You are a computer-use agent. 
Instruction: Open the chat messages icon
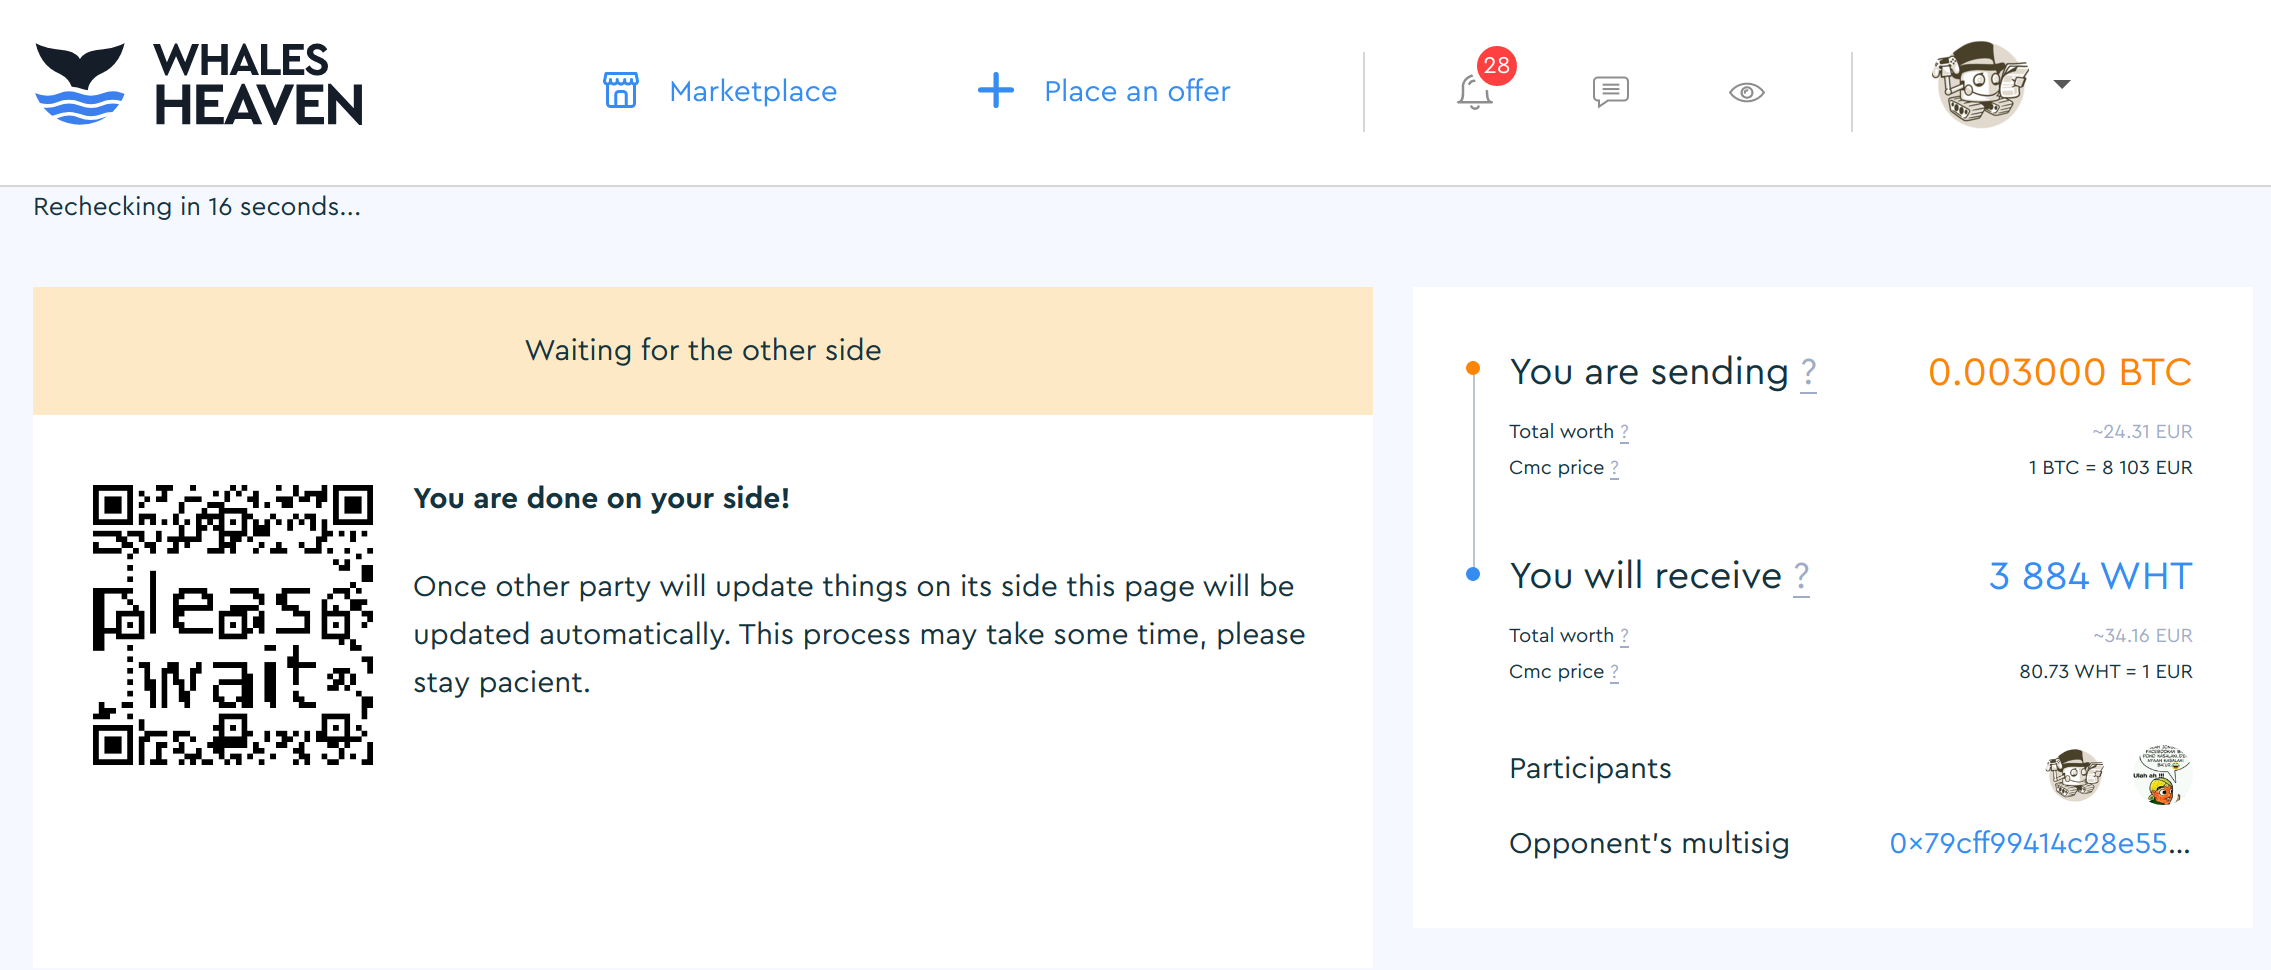tap(1611, 92)
